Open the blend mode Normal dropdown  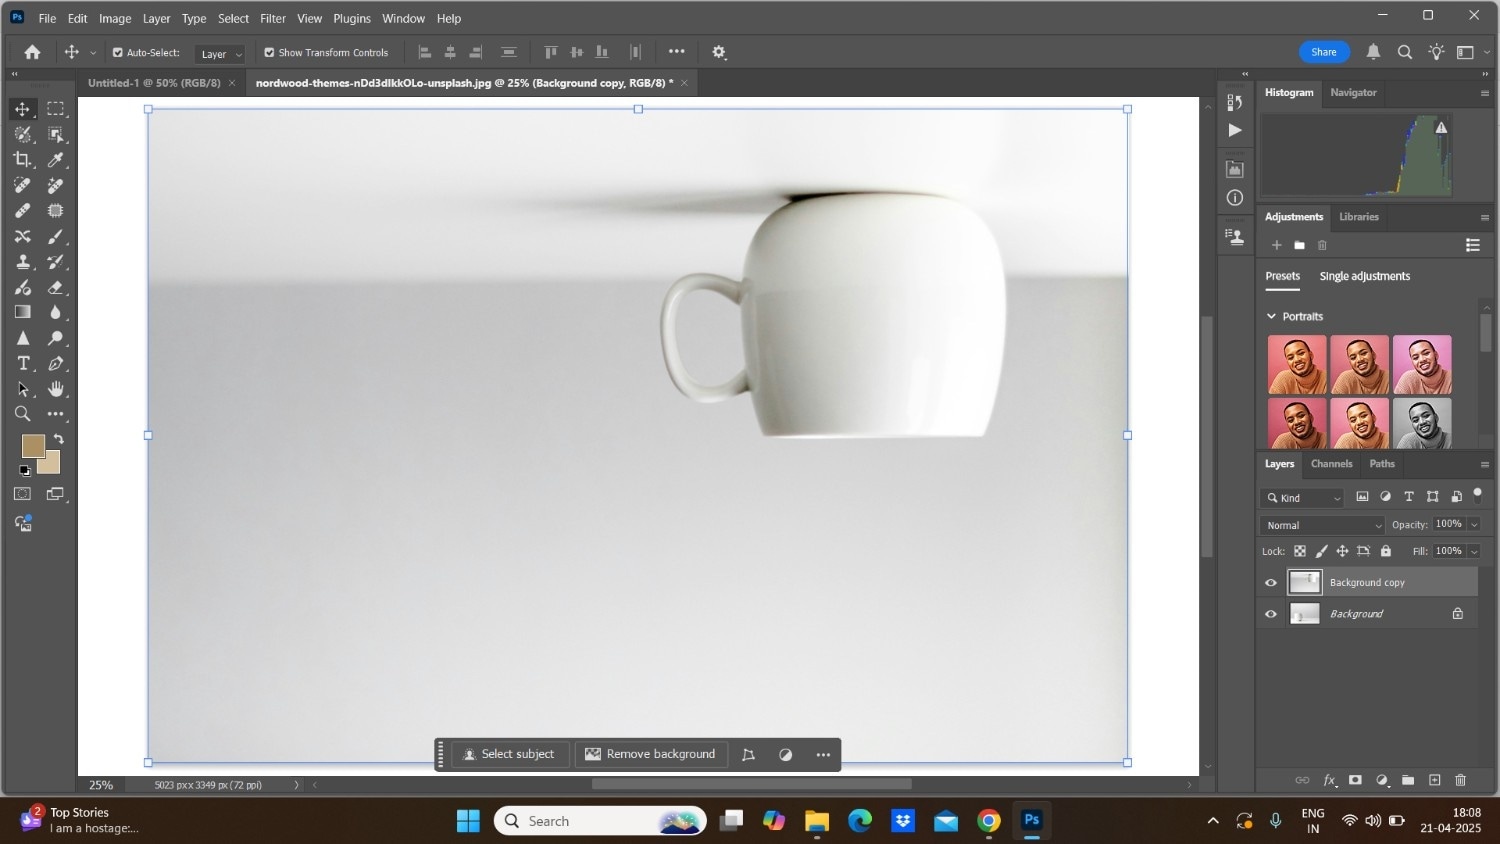1323,525
